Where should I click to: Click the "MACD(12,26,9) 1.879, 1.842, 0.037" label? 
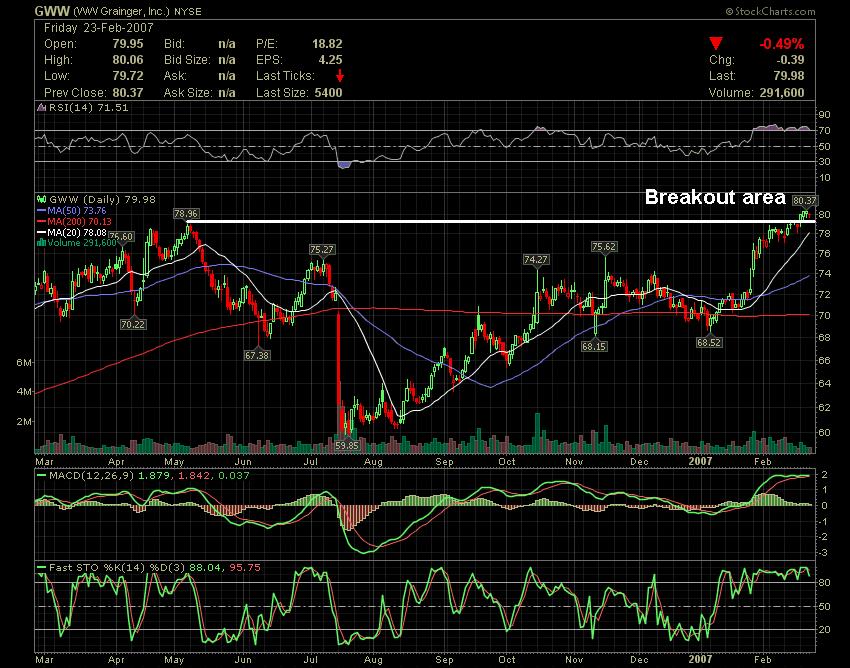149,476
